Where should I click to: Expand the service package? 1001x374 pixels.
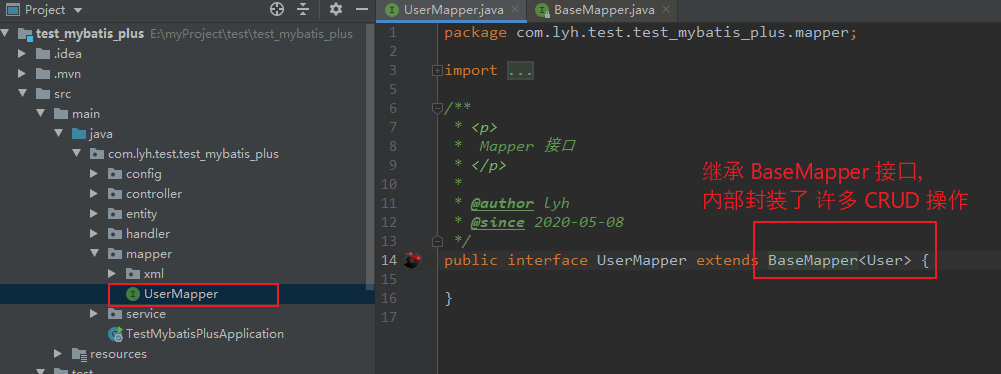click(94, 313)
